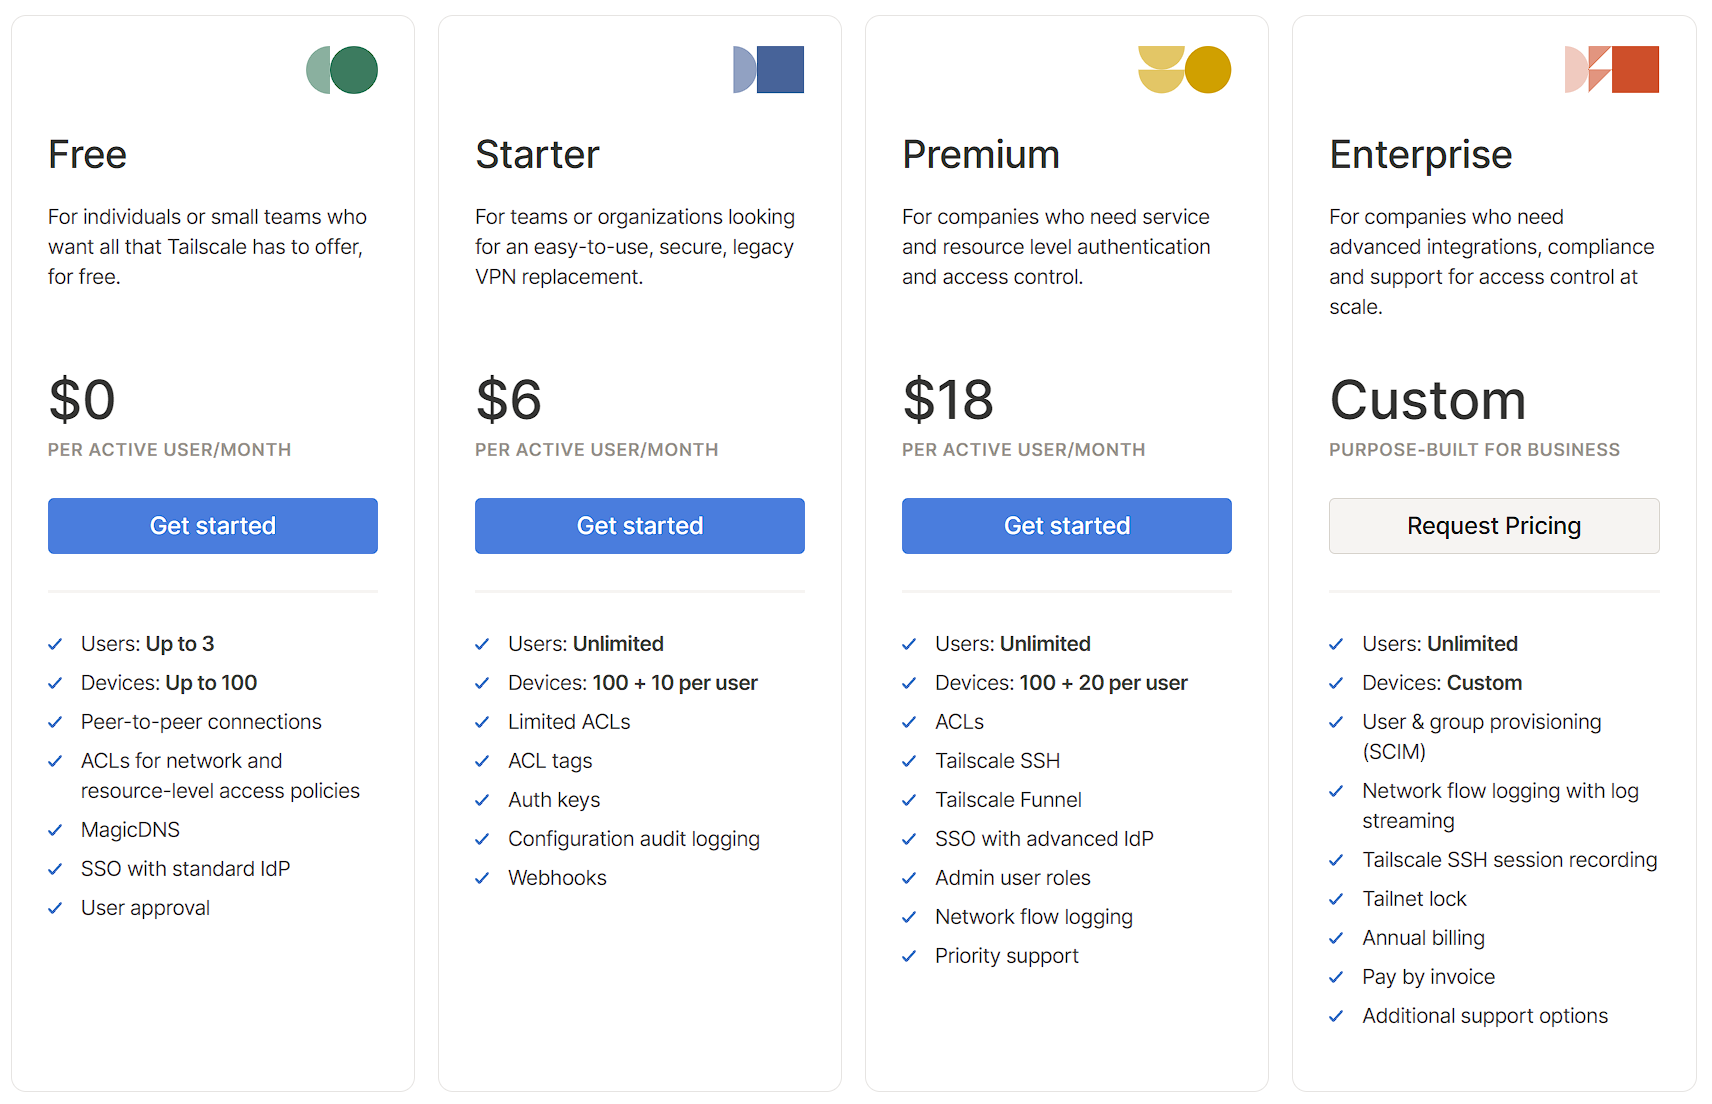This screenshot has width=1712, height=1104.
Task: Click the checkmark beside Tailscale SSH
Action: (910, 761)
